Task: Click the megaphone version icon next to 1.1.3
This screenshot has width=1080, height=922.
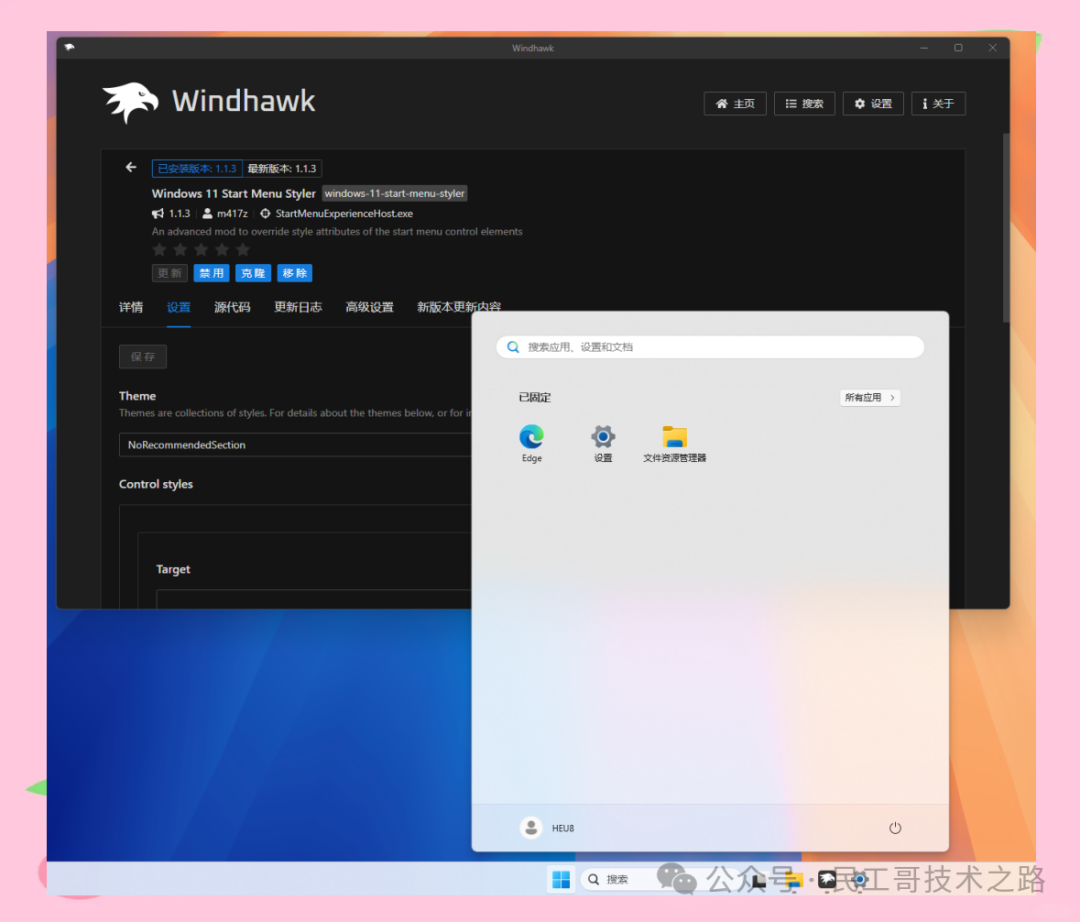Action: pyautogui.click(x=158, y=213)
